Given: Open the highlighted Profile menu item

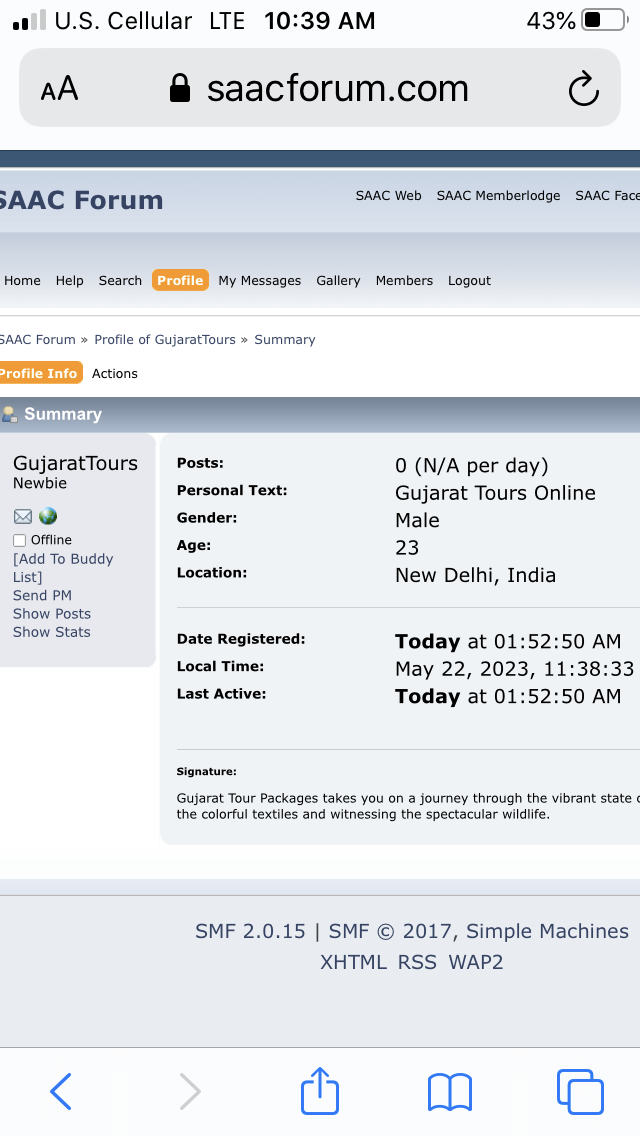Looking at the screenshot, I should [x=180, y=281].
